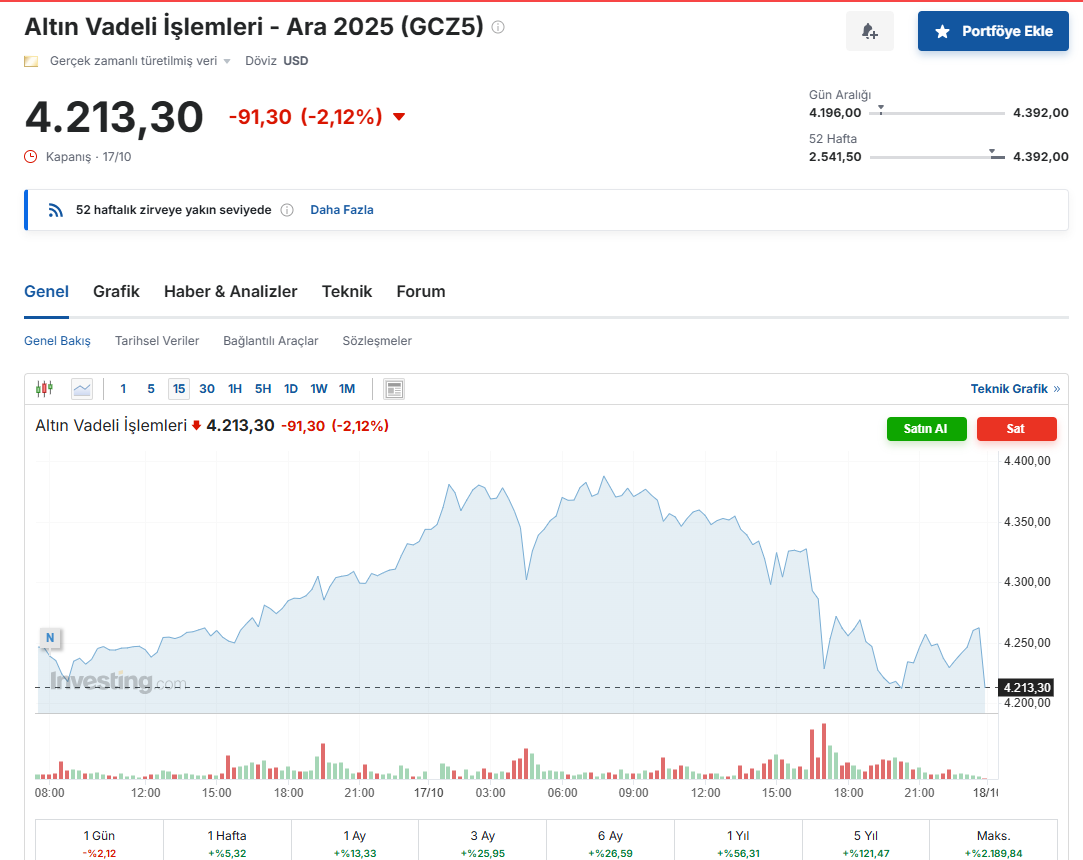The width and height of the screenshot is (1083, 860).
Task: Switch to the Teknik tab
Action: (346, 292)
